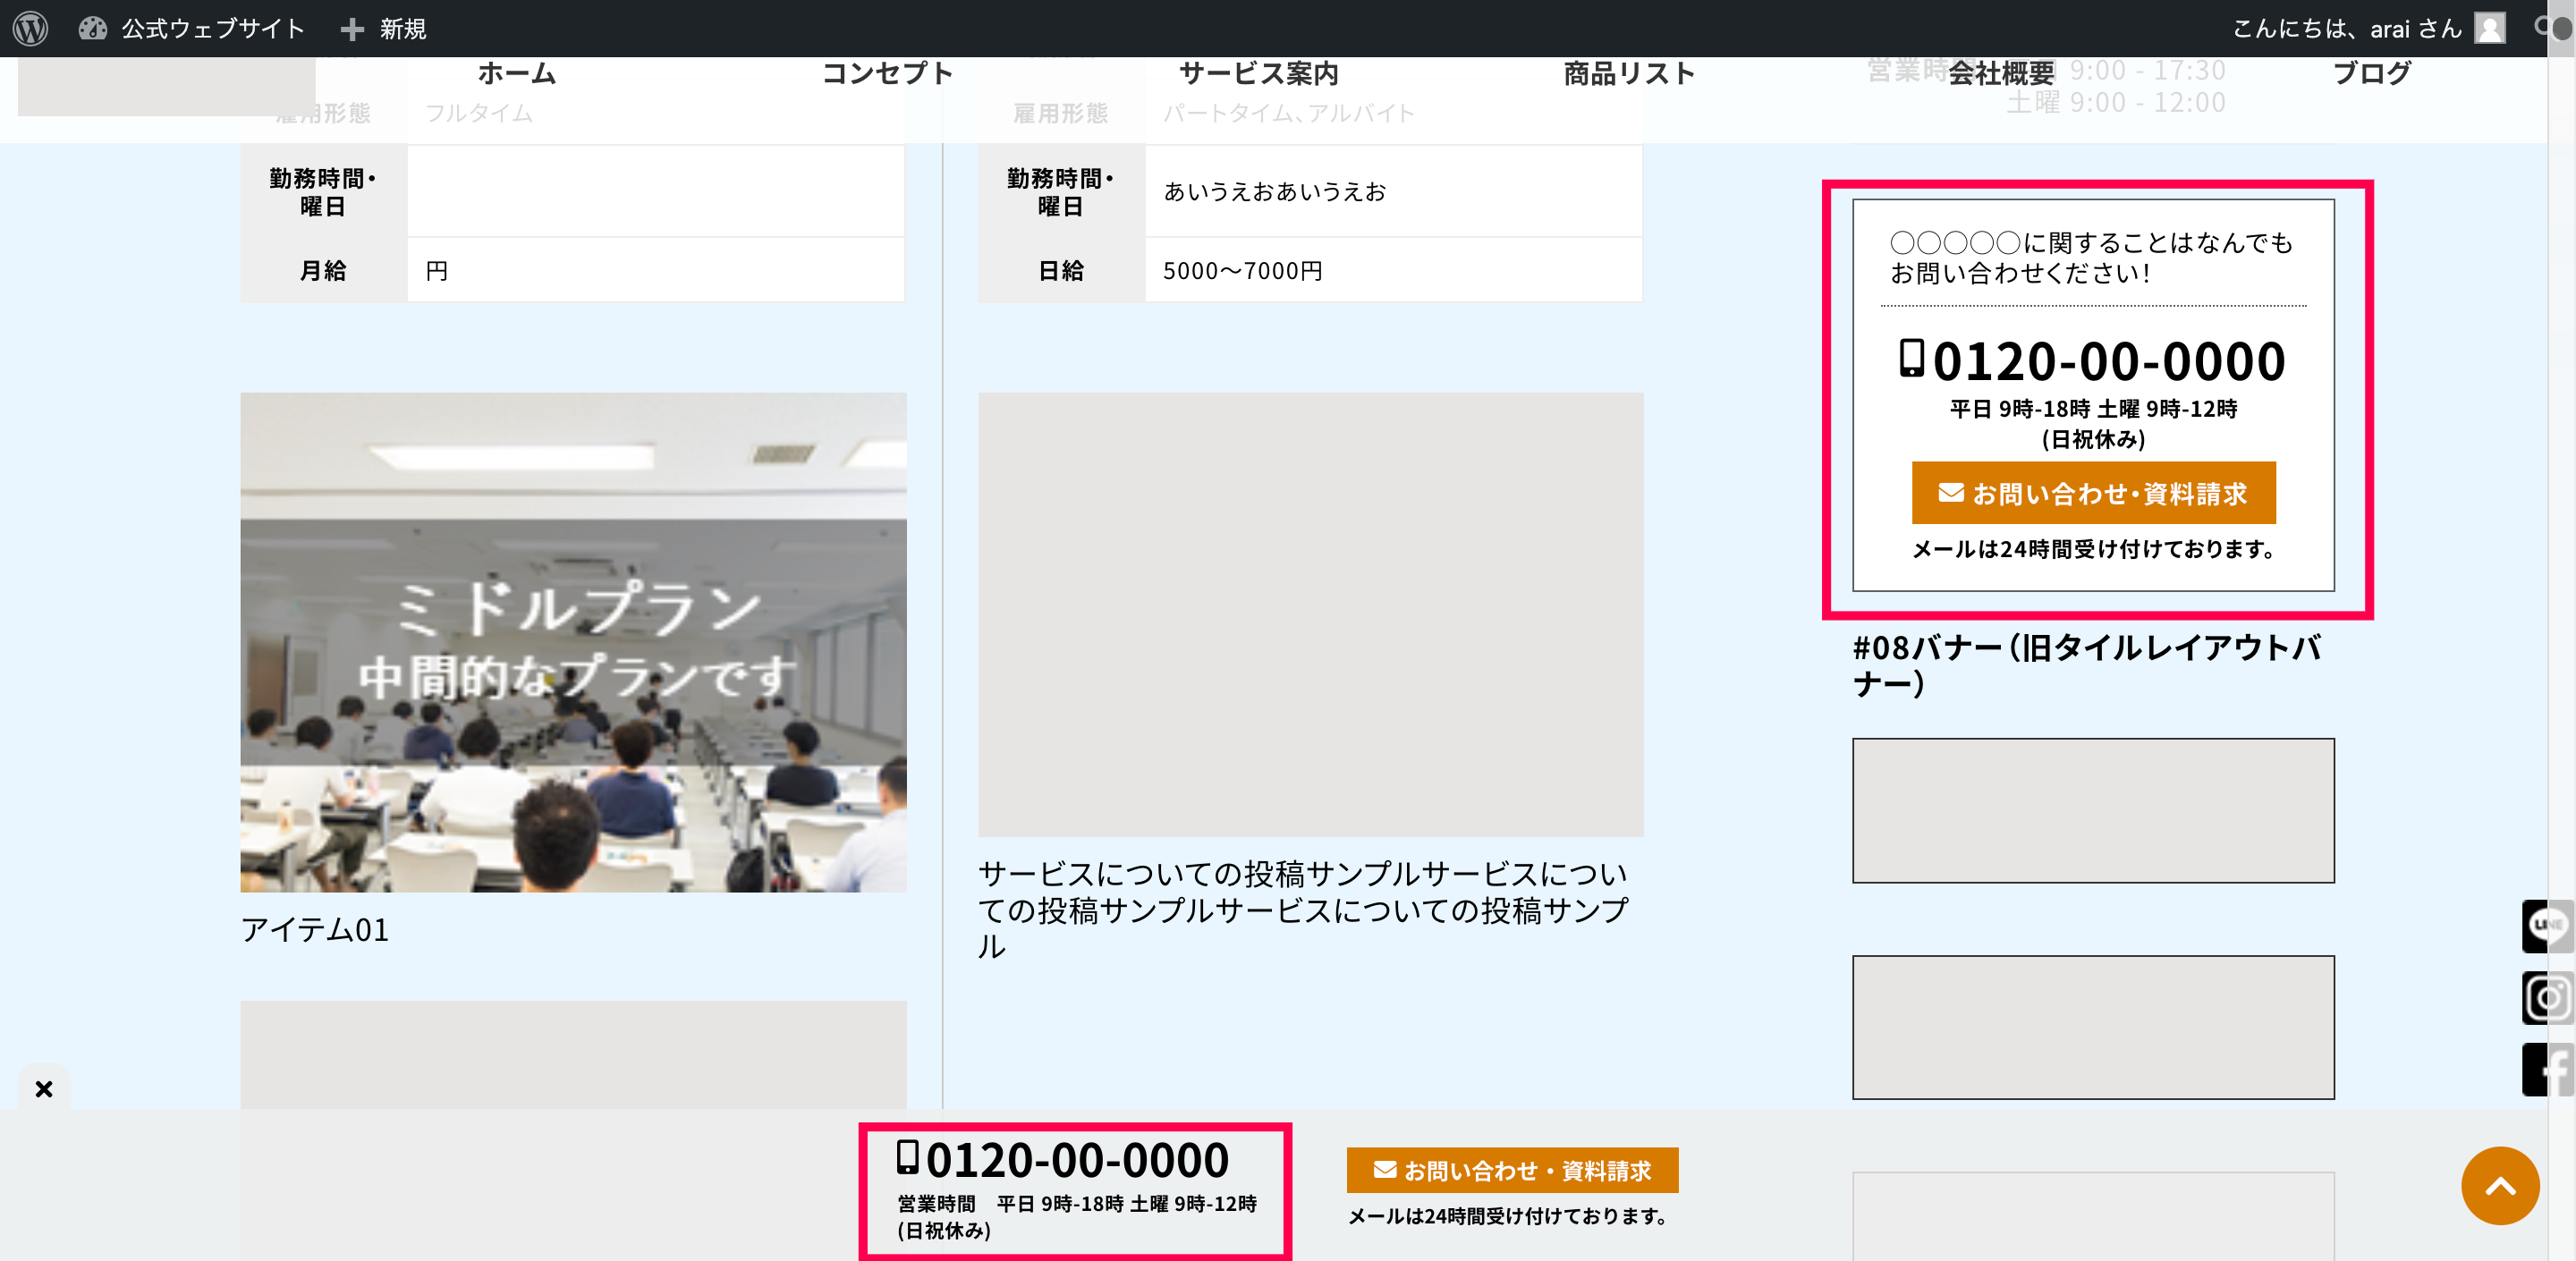The width and height of the screenshot is (2576, 1261).
Task: Open the ホーム menu item
Action: pos(516,73)
